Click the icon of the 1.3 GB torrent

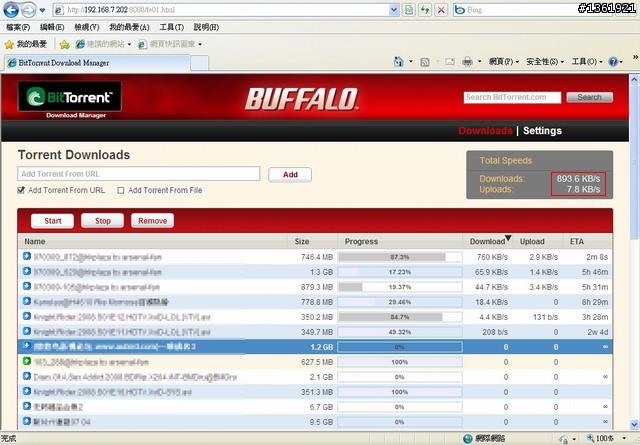(27, 271)
